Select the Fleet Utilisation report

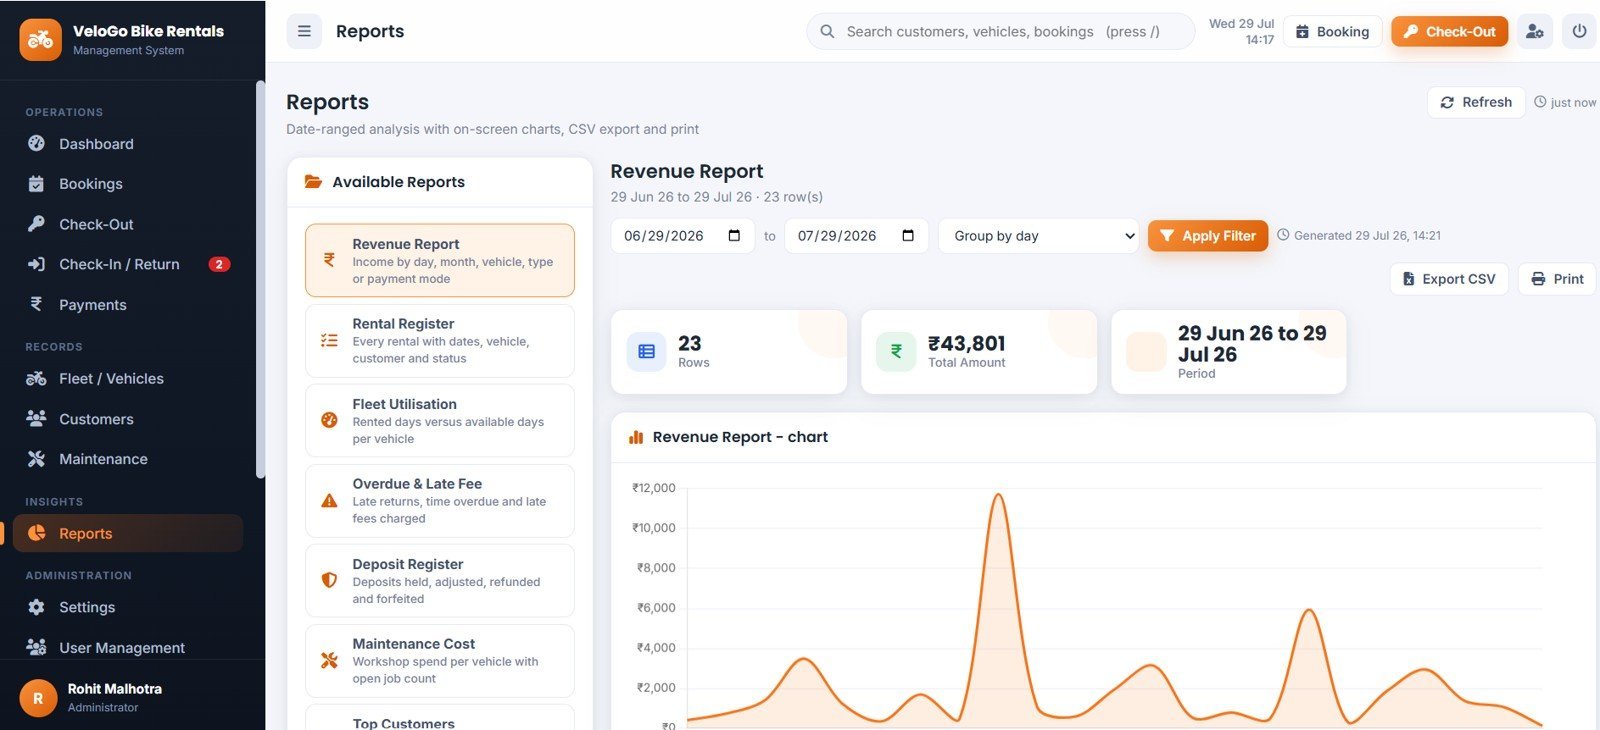(x=440, y=420)
